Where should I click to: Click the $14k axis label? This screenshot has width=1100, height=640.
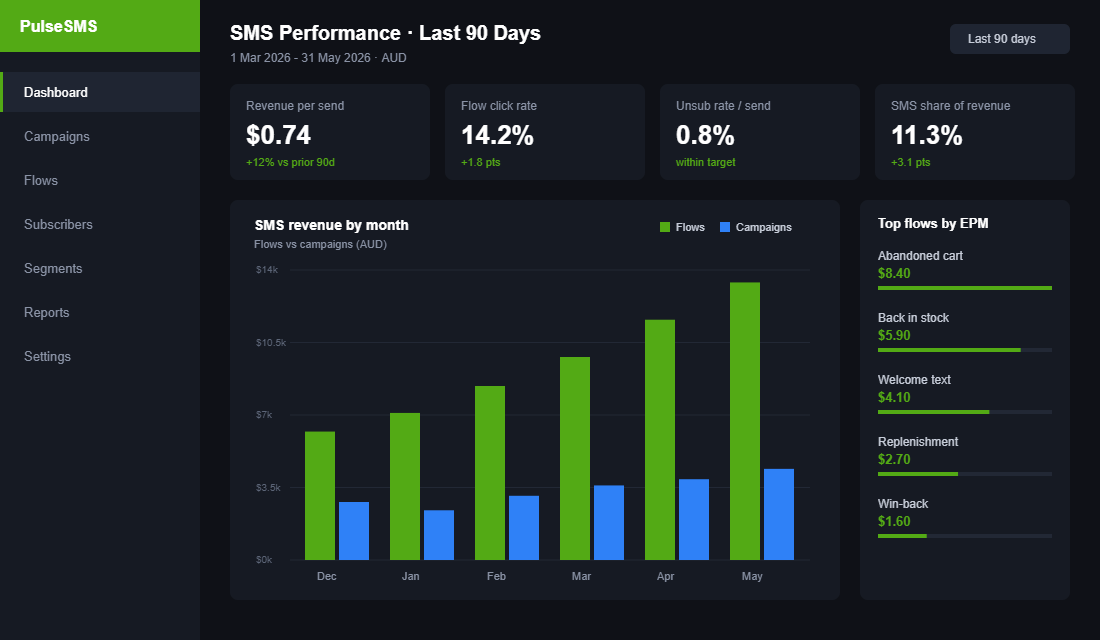pos(267,269)
